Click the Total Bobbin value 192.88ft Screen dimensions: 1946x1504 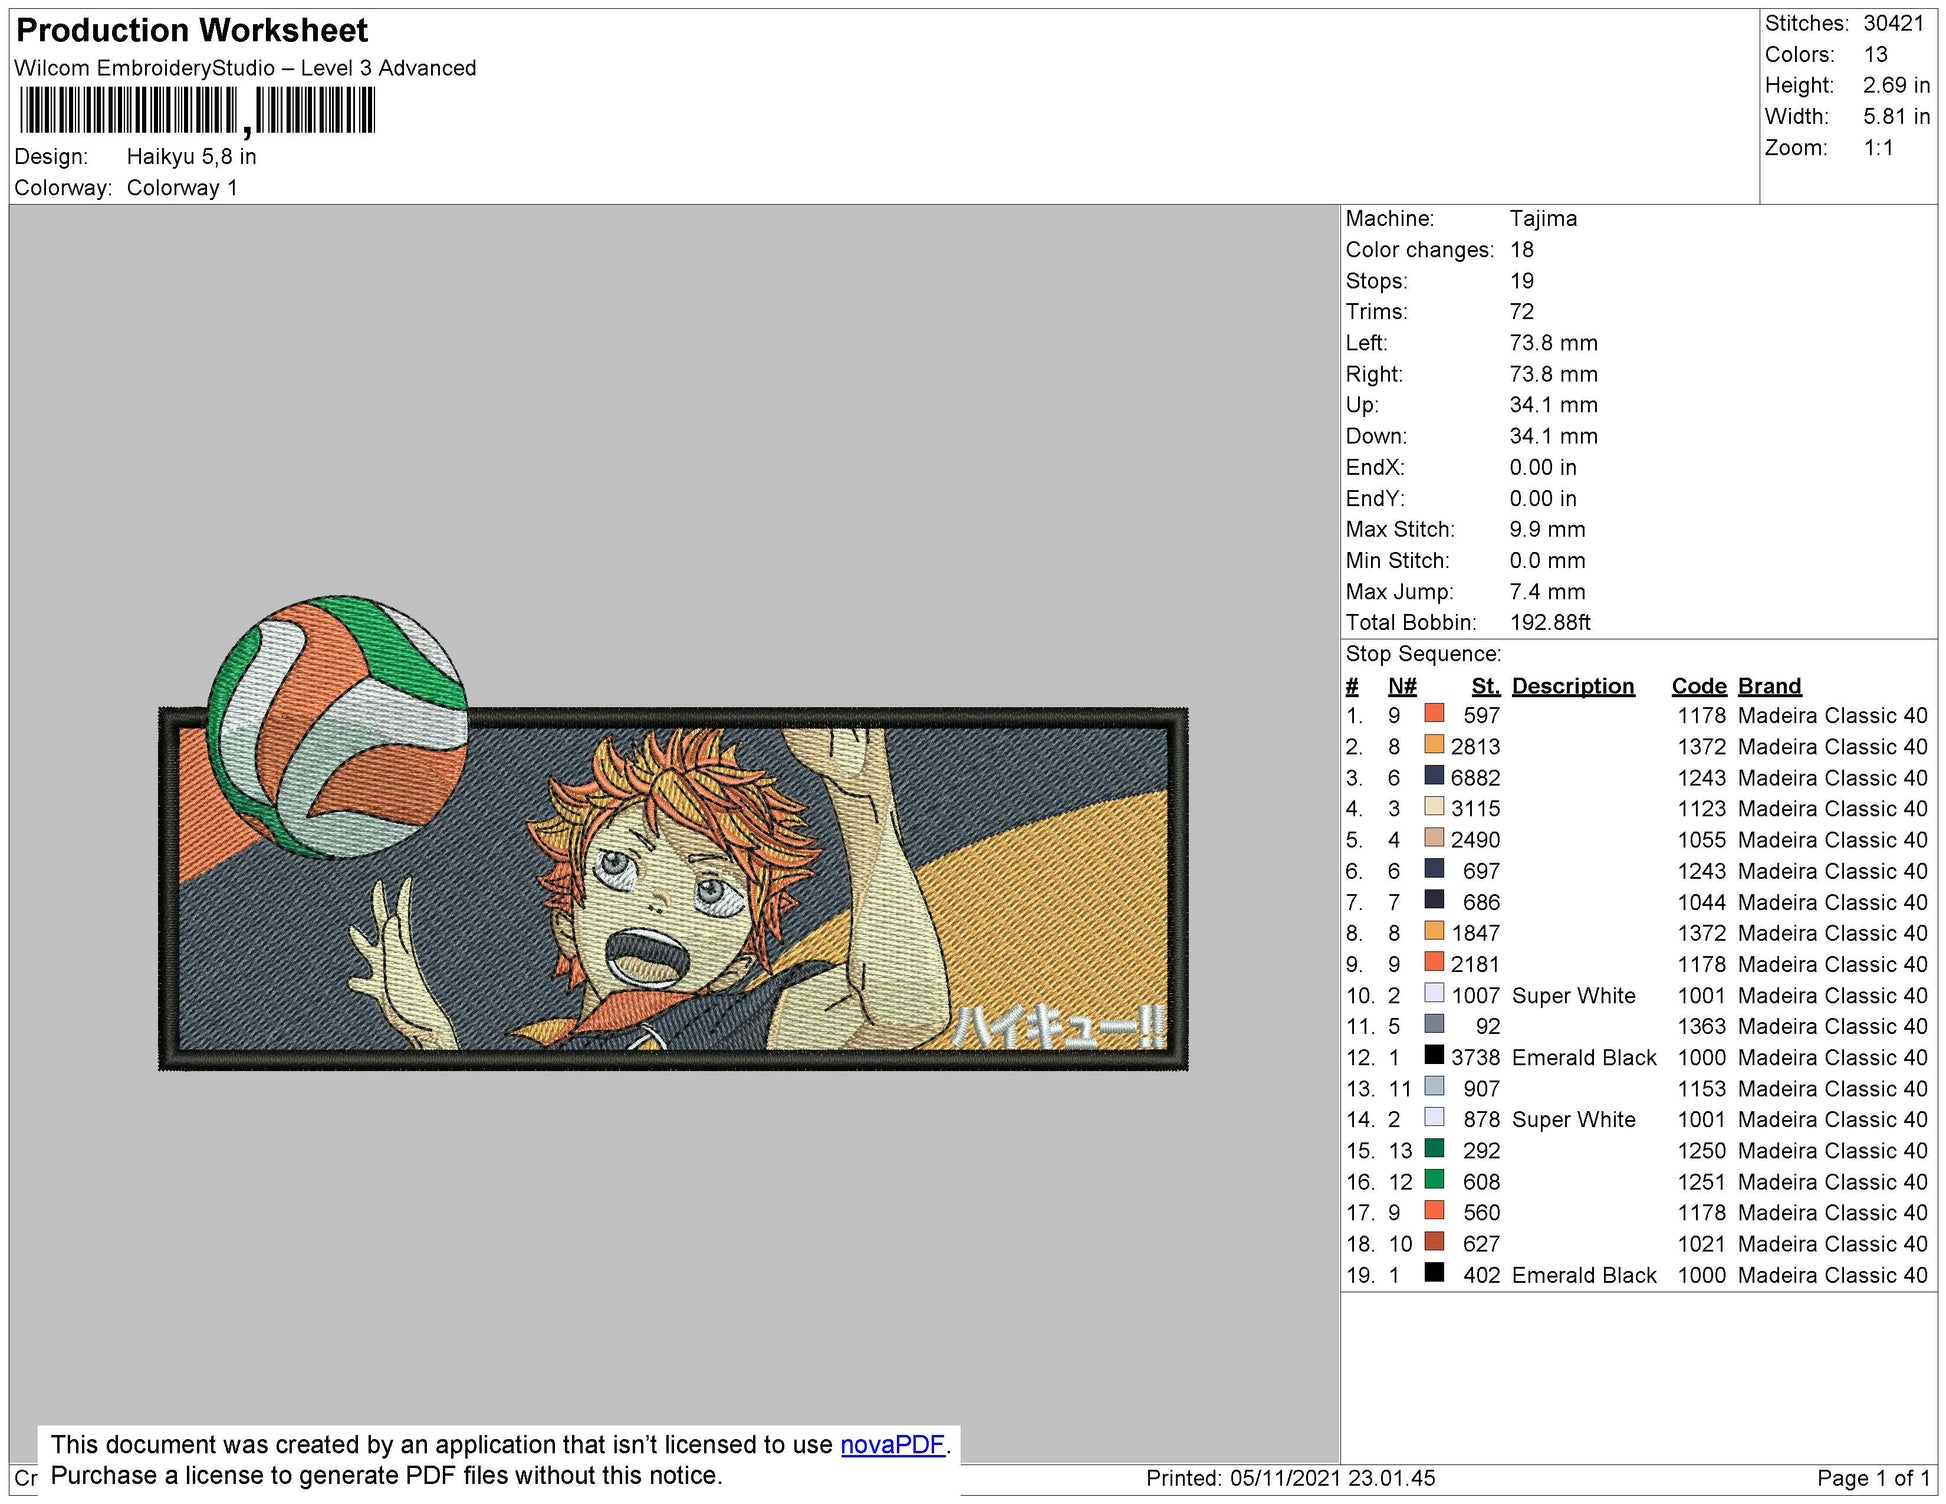(1550, 623)
